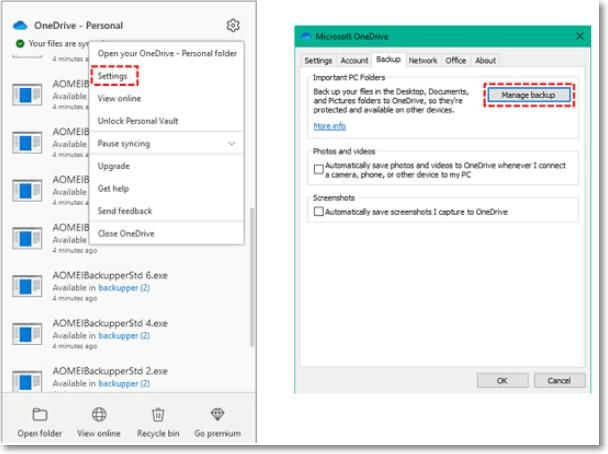Click the Open folder icon in the bottom bar

coord(40,414)
